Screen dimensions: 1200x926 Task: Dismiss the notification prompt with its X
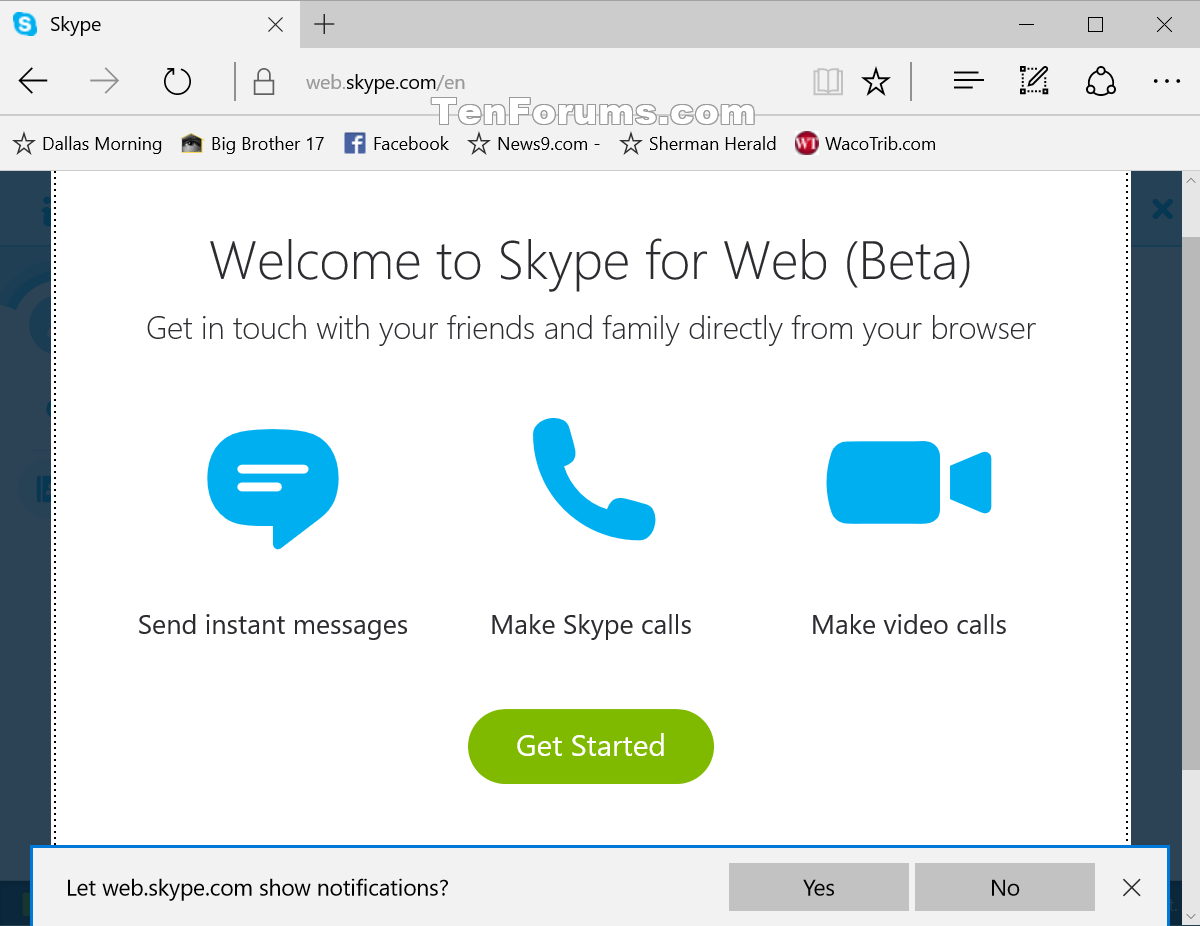(x=1131, y=887)
